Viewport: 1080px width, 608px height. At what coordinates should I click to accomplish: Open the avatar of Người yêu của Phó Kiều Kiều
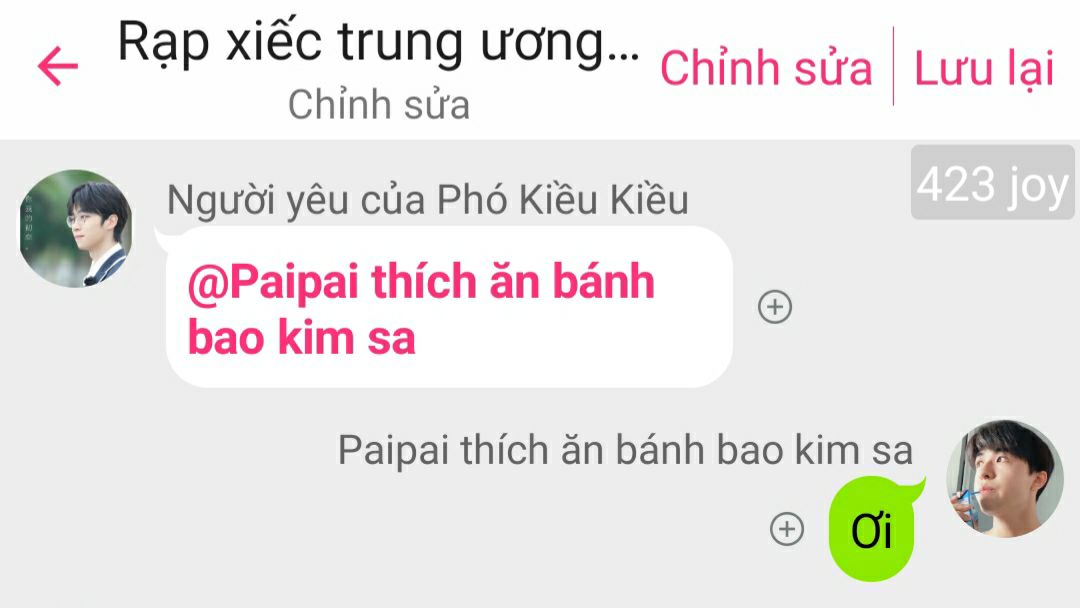click(76, 229)
